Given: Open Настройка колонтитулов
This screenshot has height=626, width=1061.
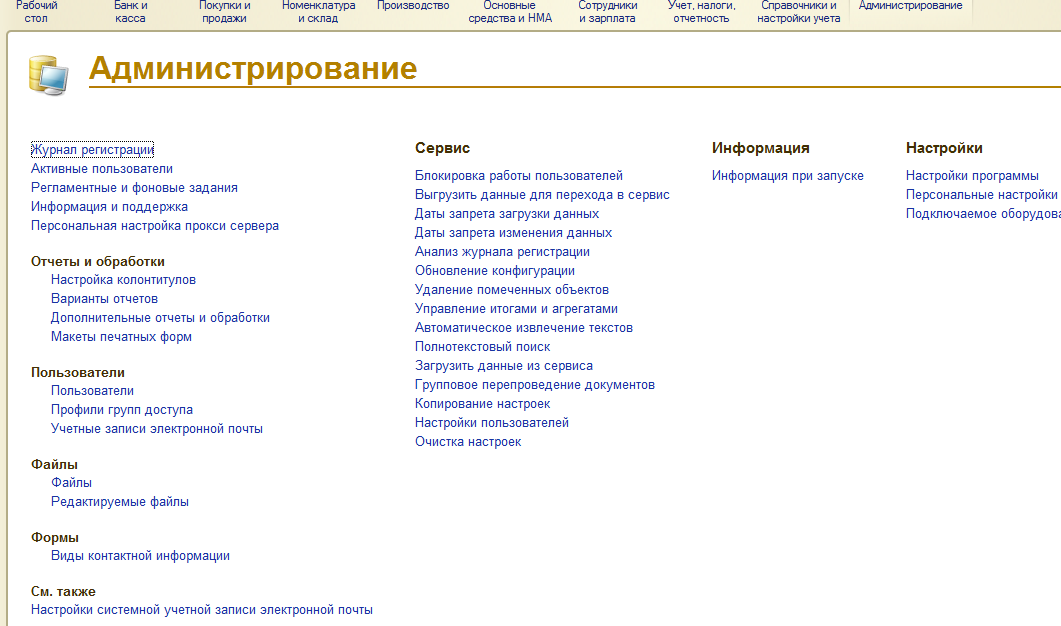Looking at the screenshot, I should 123,280.
